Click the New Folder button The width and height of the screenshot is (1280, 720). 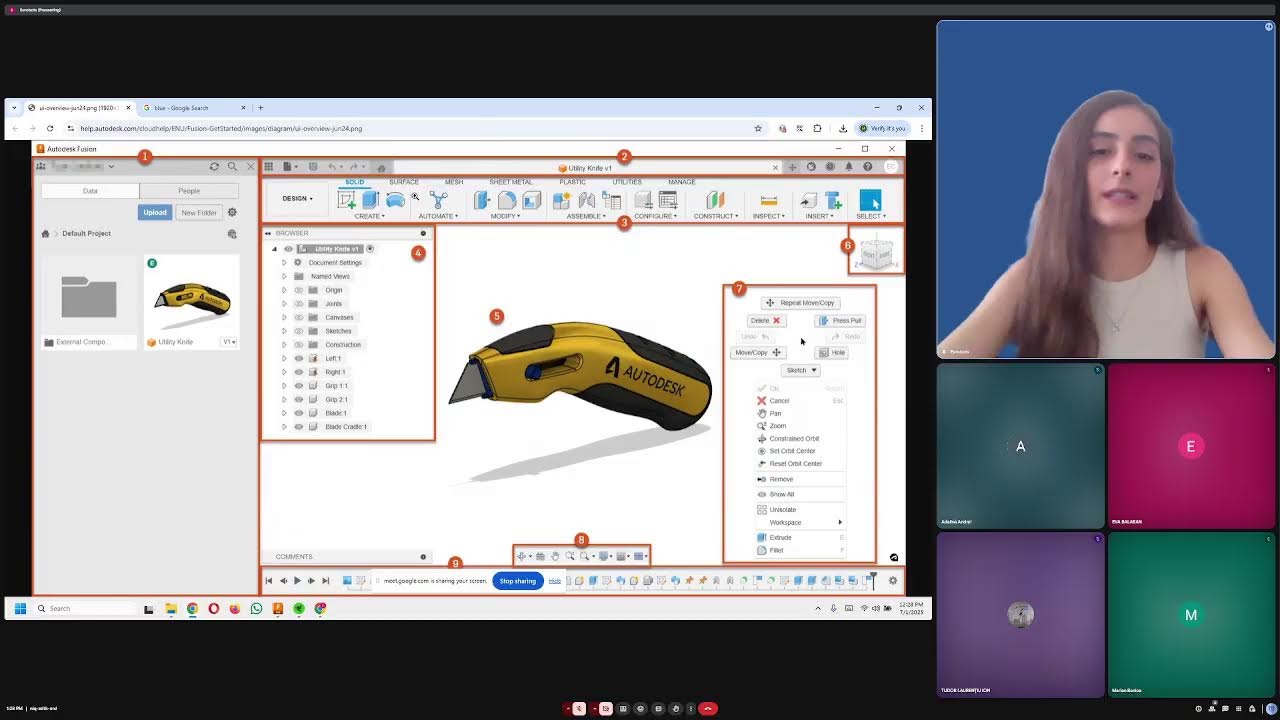(198, 212)
